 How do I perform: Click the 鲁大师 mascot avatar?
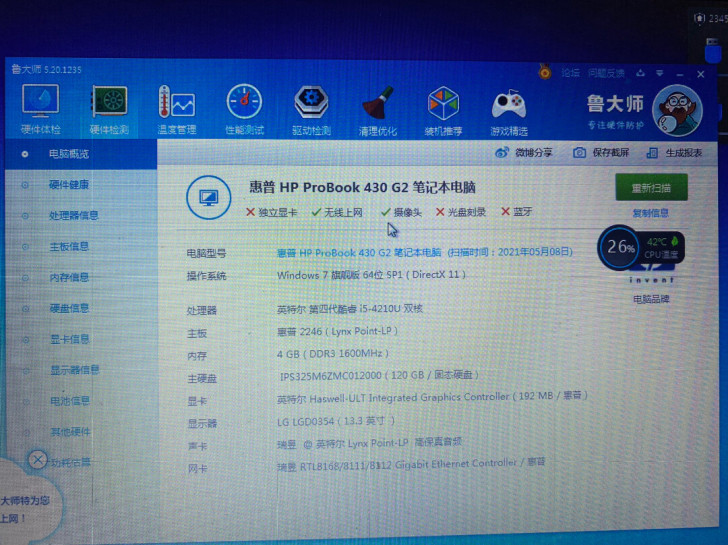(x=677, y=110)
